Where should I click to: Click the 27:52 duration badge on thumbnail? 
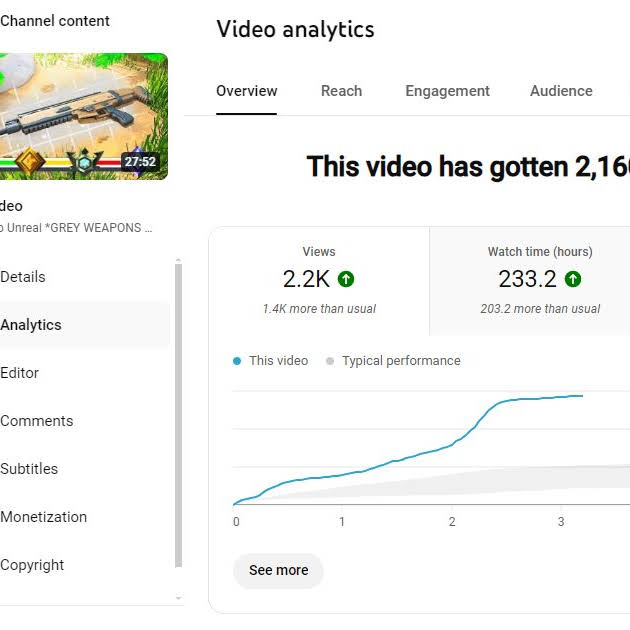point(139,162)
